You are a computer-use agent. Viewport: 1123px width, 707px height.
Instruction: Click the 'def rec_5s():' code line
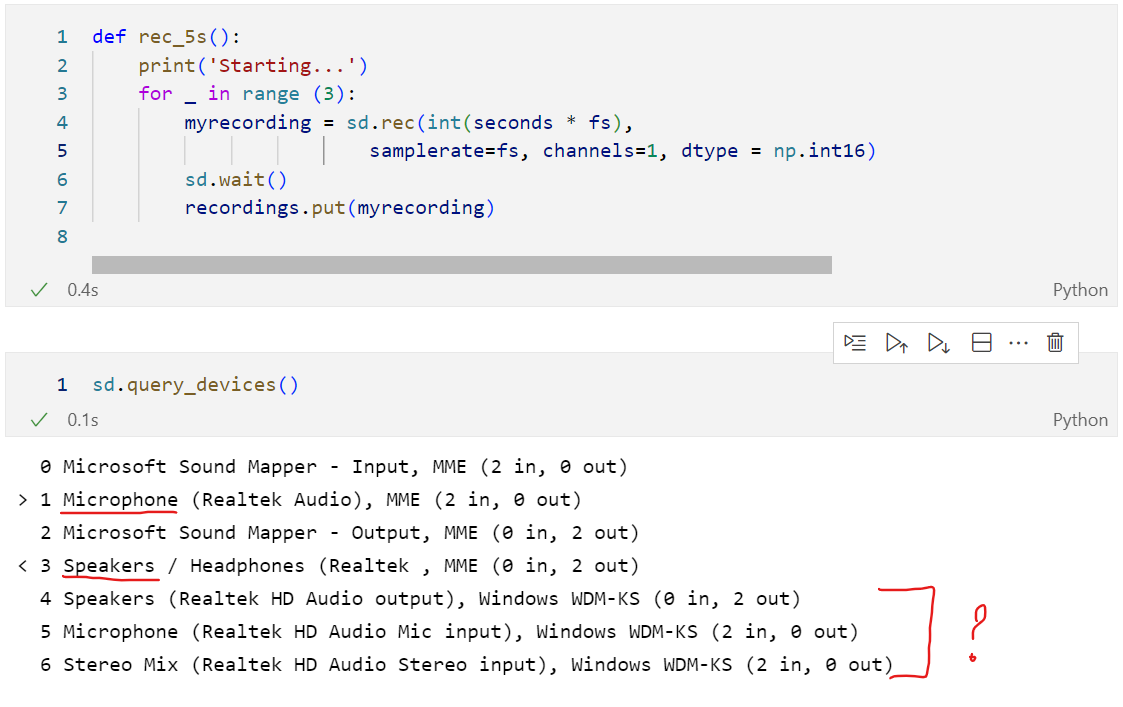166,37
